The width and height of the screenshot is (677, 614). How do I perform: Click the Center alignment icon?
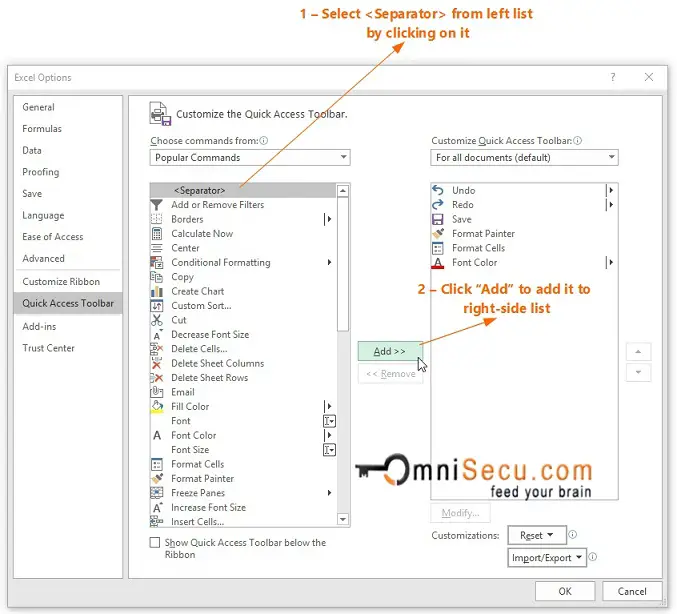point(156,248)
